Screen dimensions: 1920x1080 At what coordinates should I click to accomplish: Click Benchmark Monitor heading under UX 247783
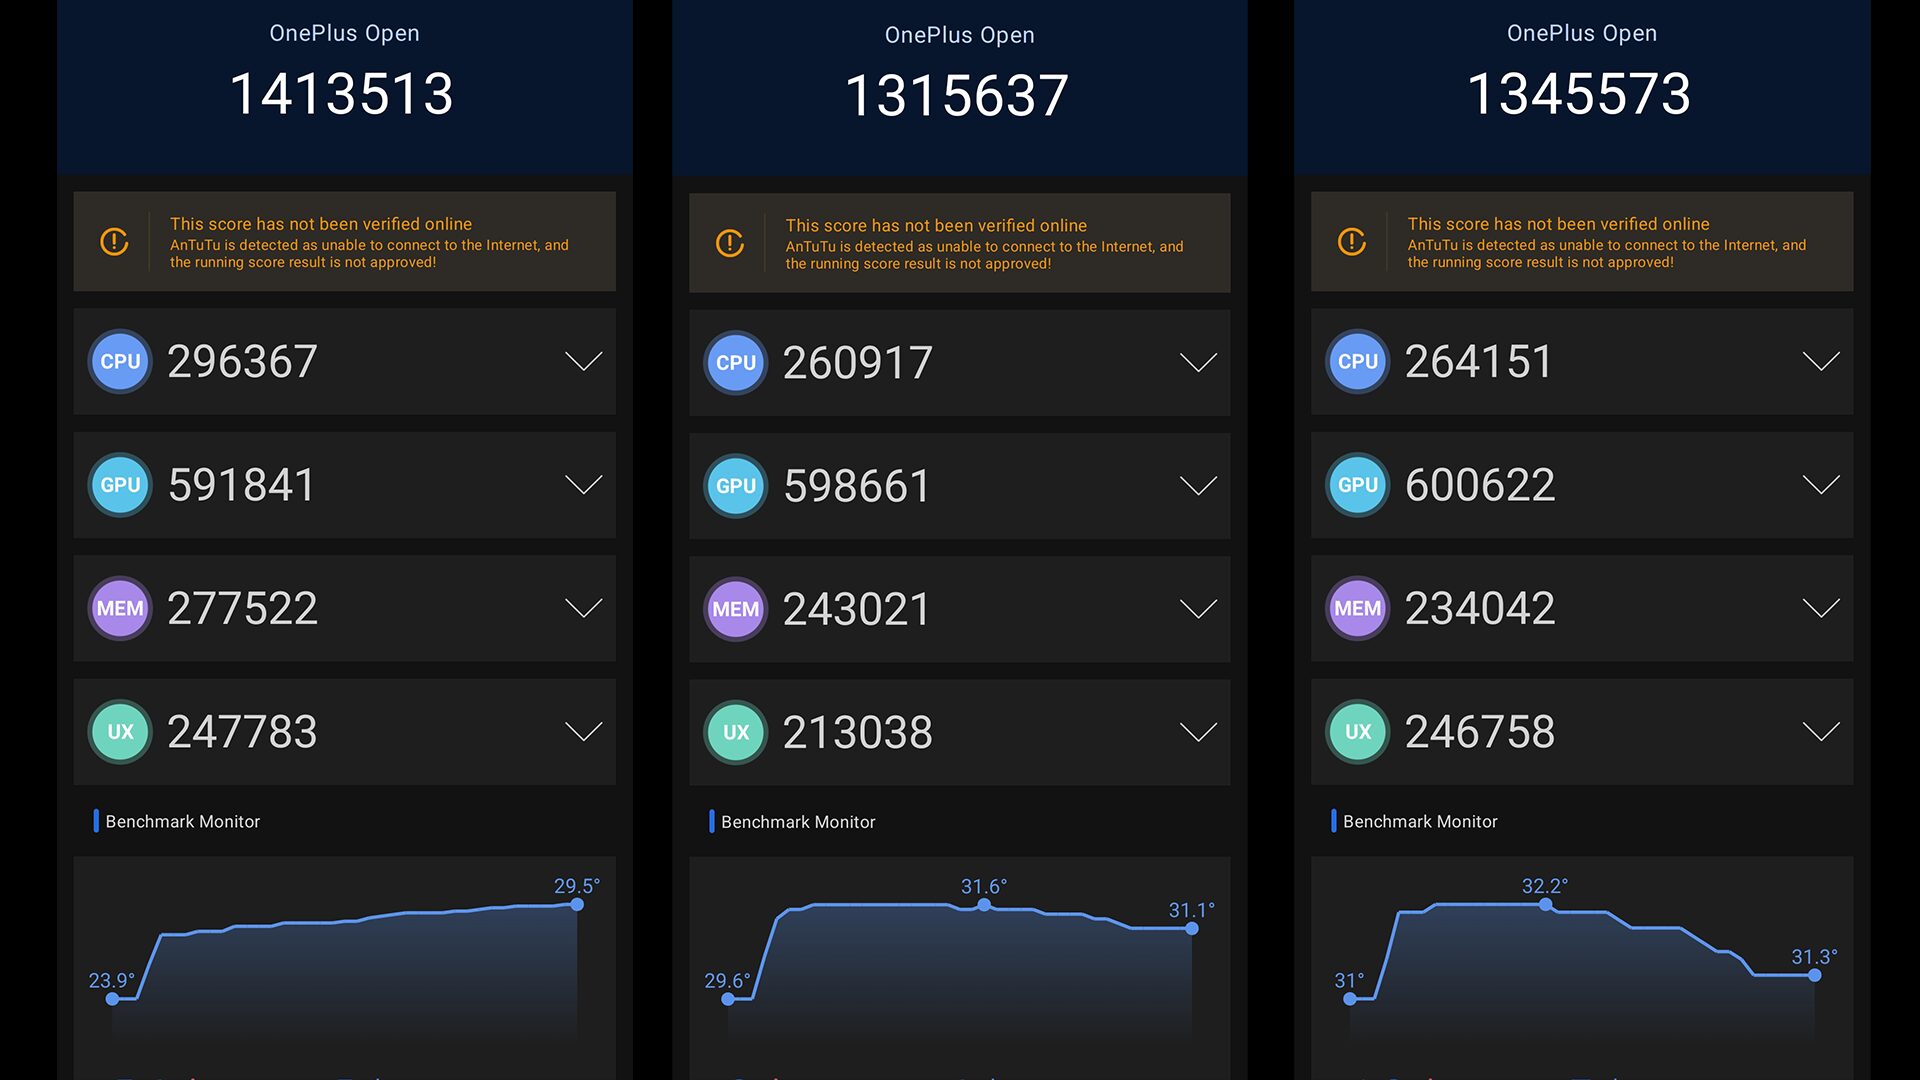[x=182, y=821]
